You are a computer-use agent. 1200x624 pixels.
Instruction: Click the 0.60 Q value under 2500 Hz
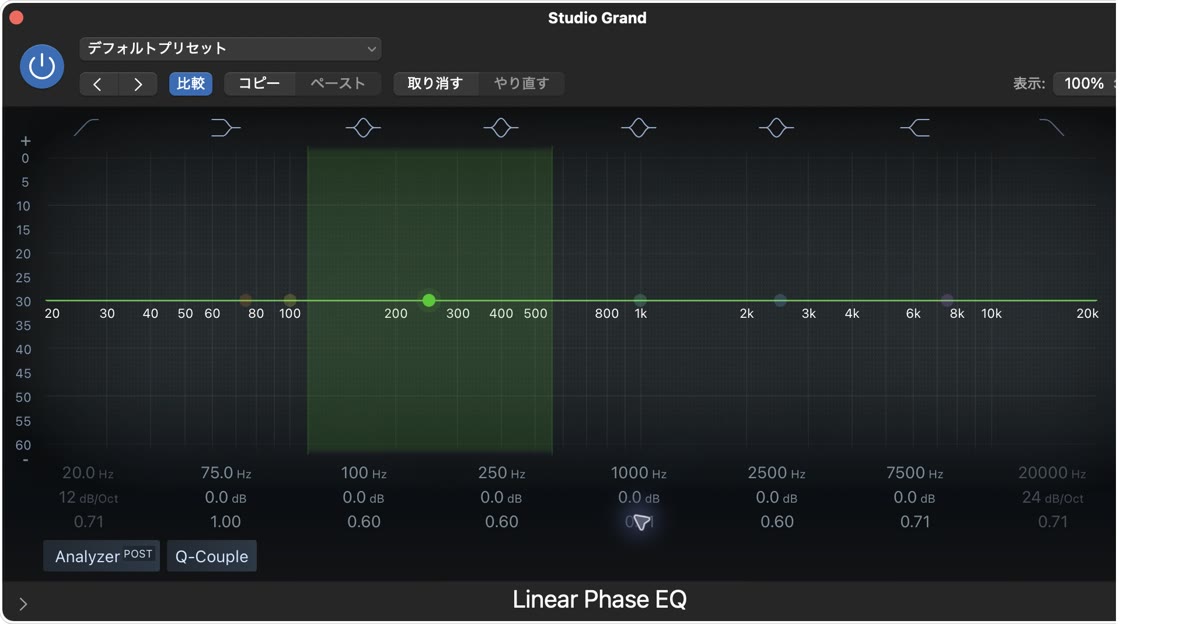pos(776,521)
